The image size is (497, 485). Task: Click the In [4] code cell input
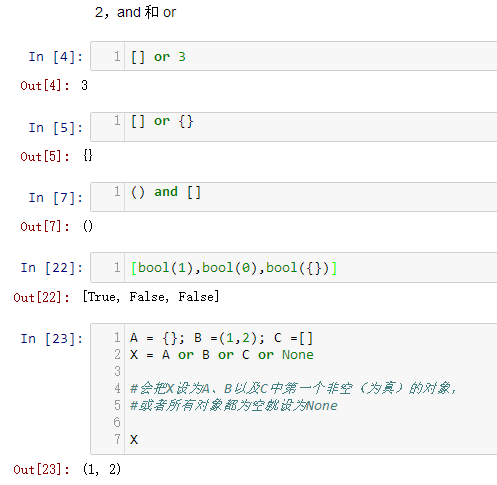[294, 56]
